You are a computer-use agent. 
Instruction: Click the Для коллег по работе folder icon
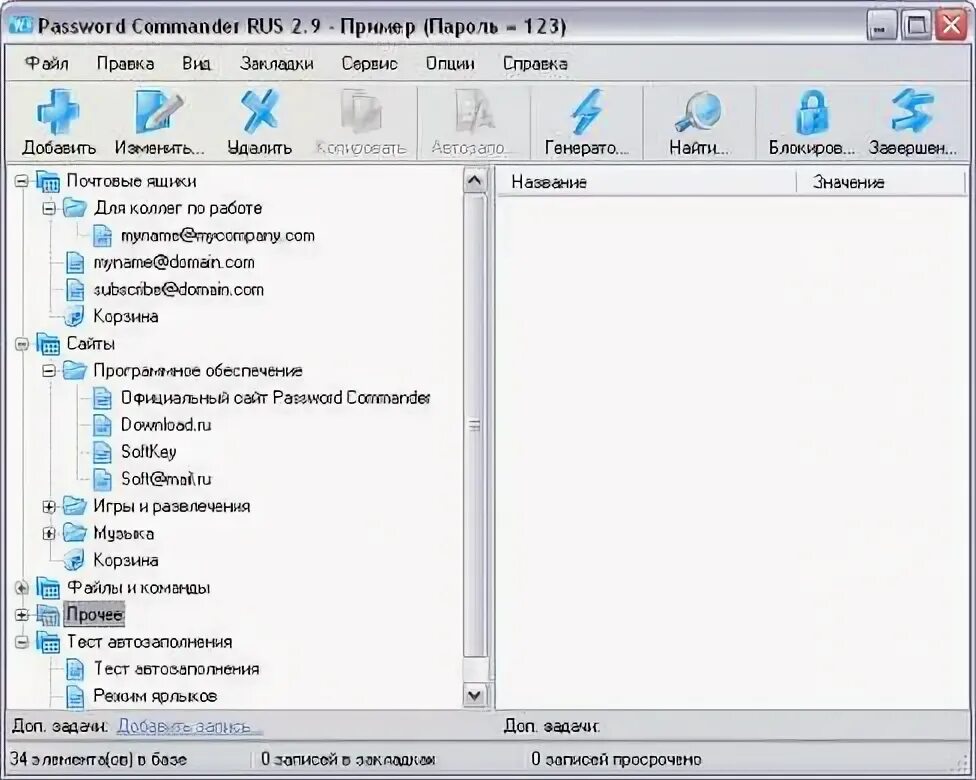click(75, 208)
